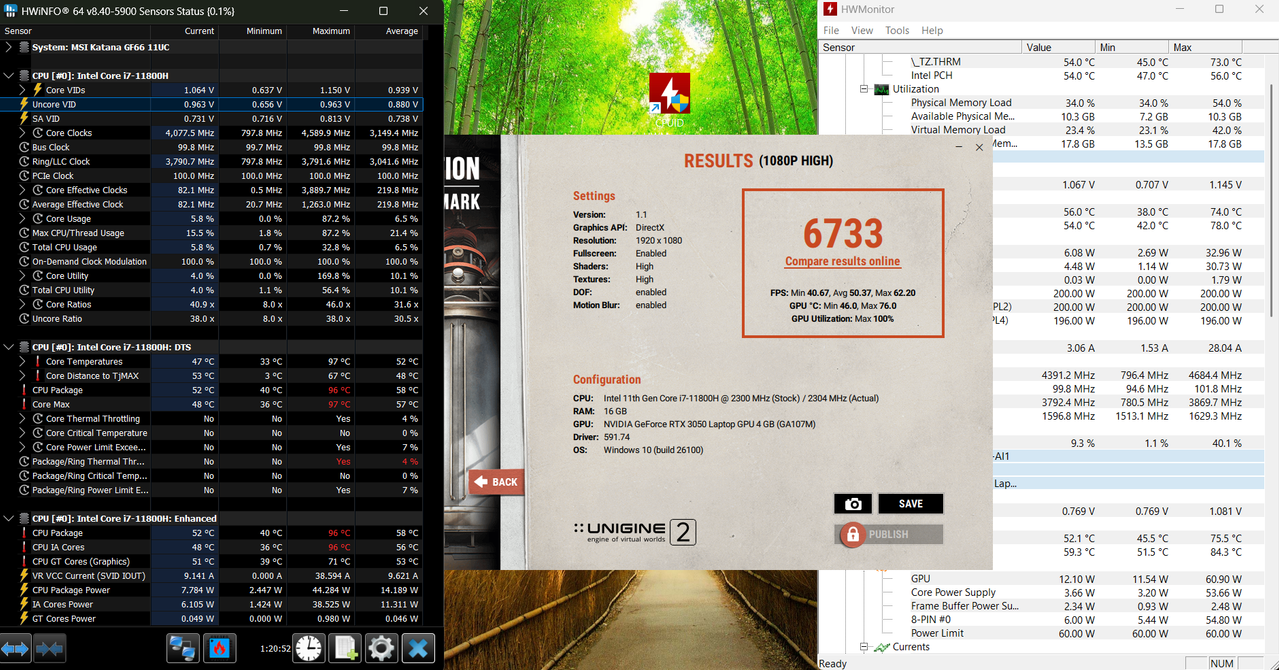
Task: Open the Compare results online link
Action: tap(842, 262)
